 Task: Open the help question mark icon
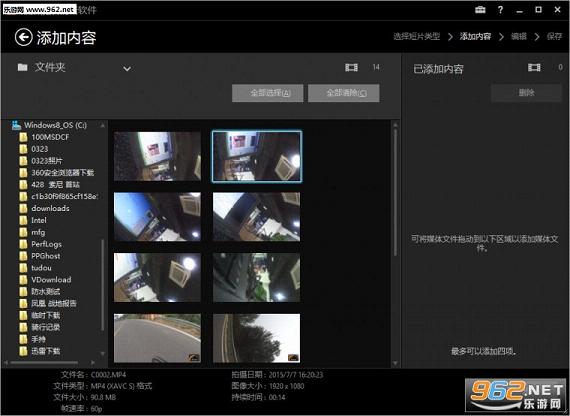(500, 10)
